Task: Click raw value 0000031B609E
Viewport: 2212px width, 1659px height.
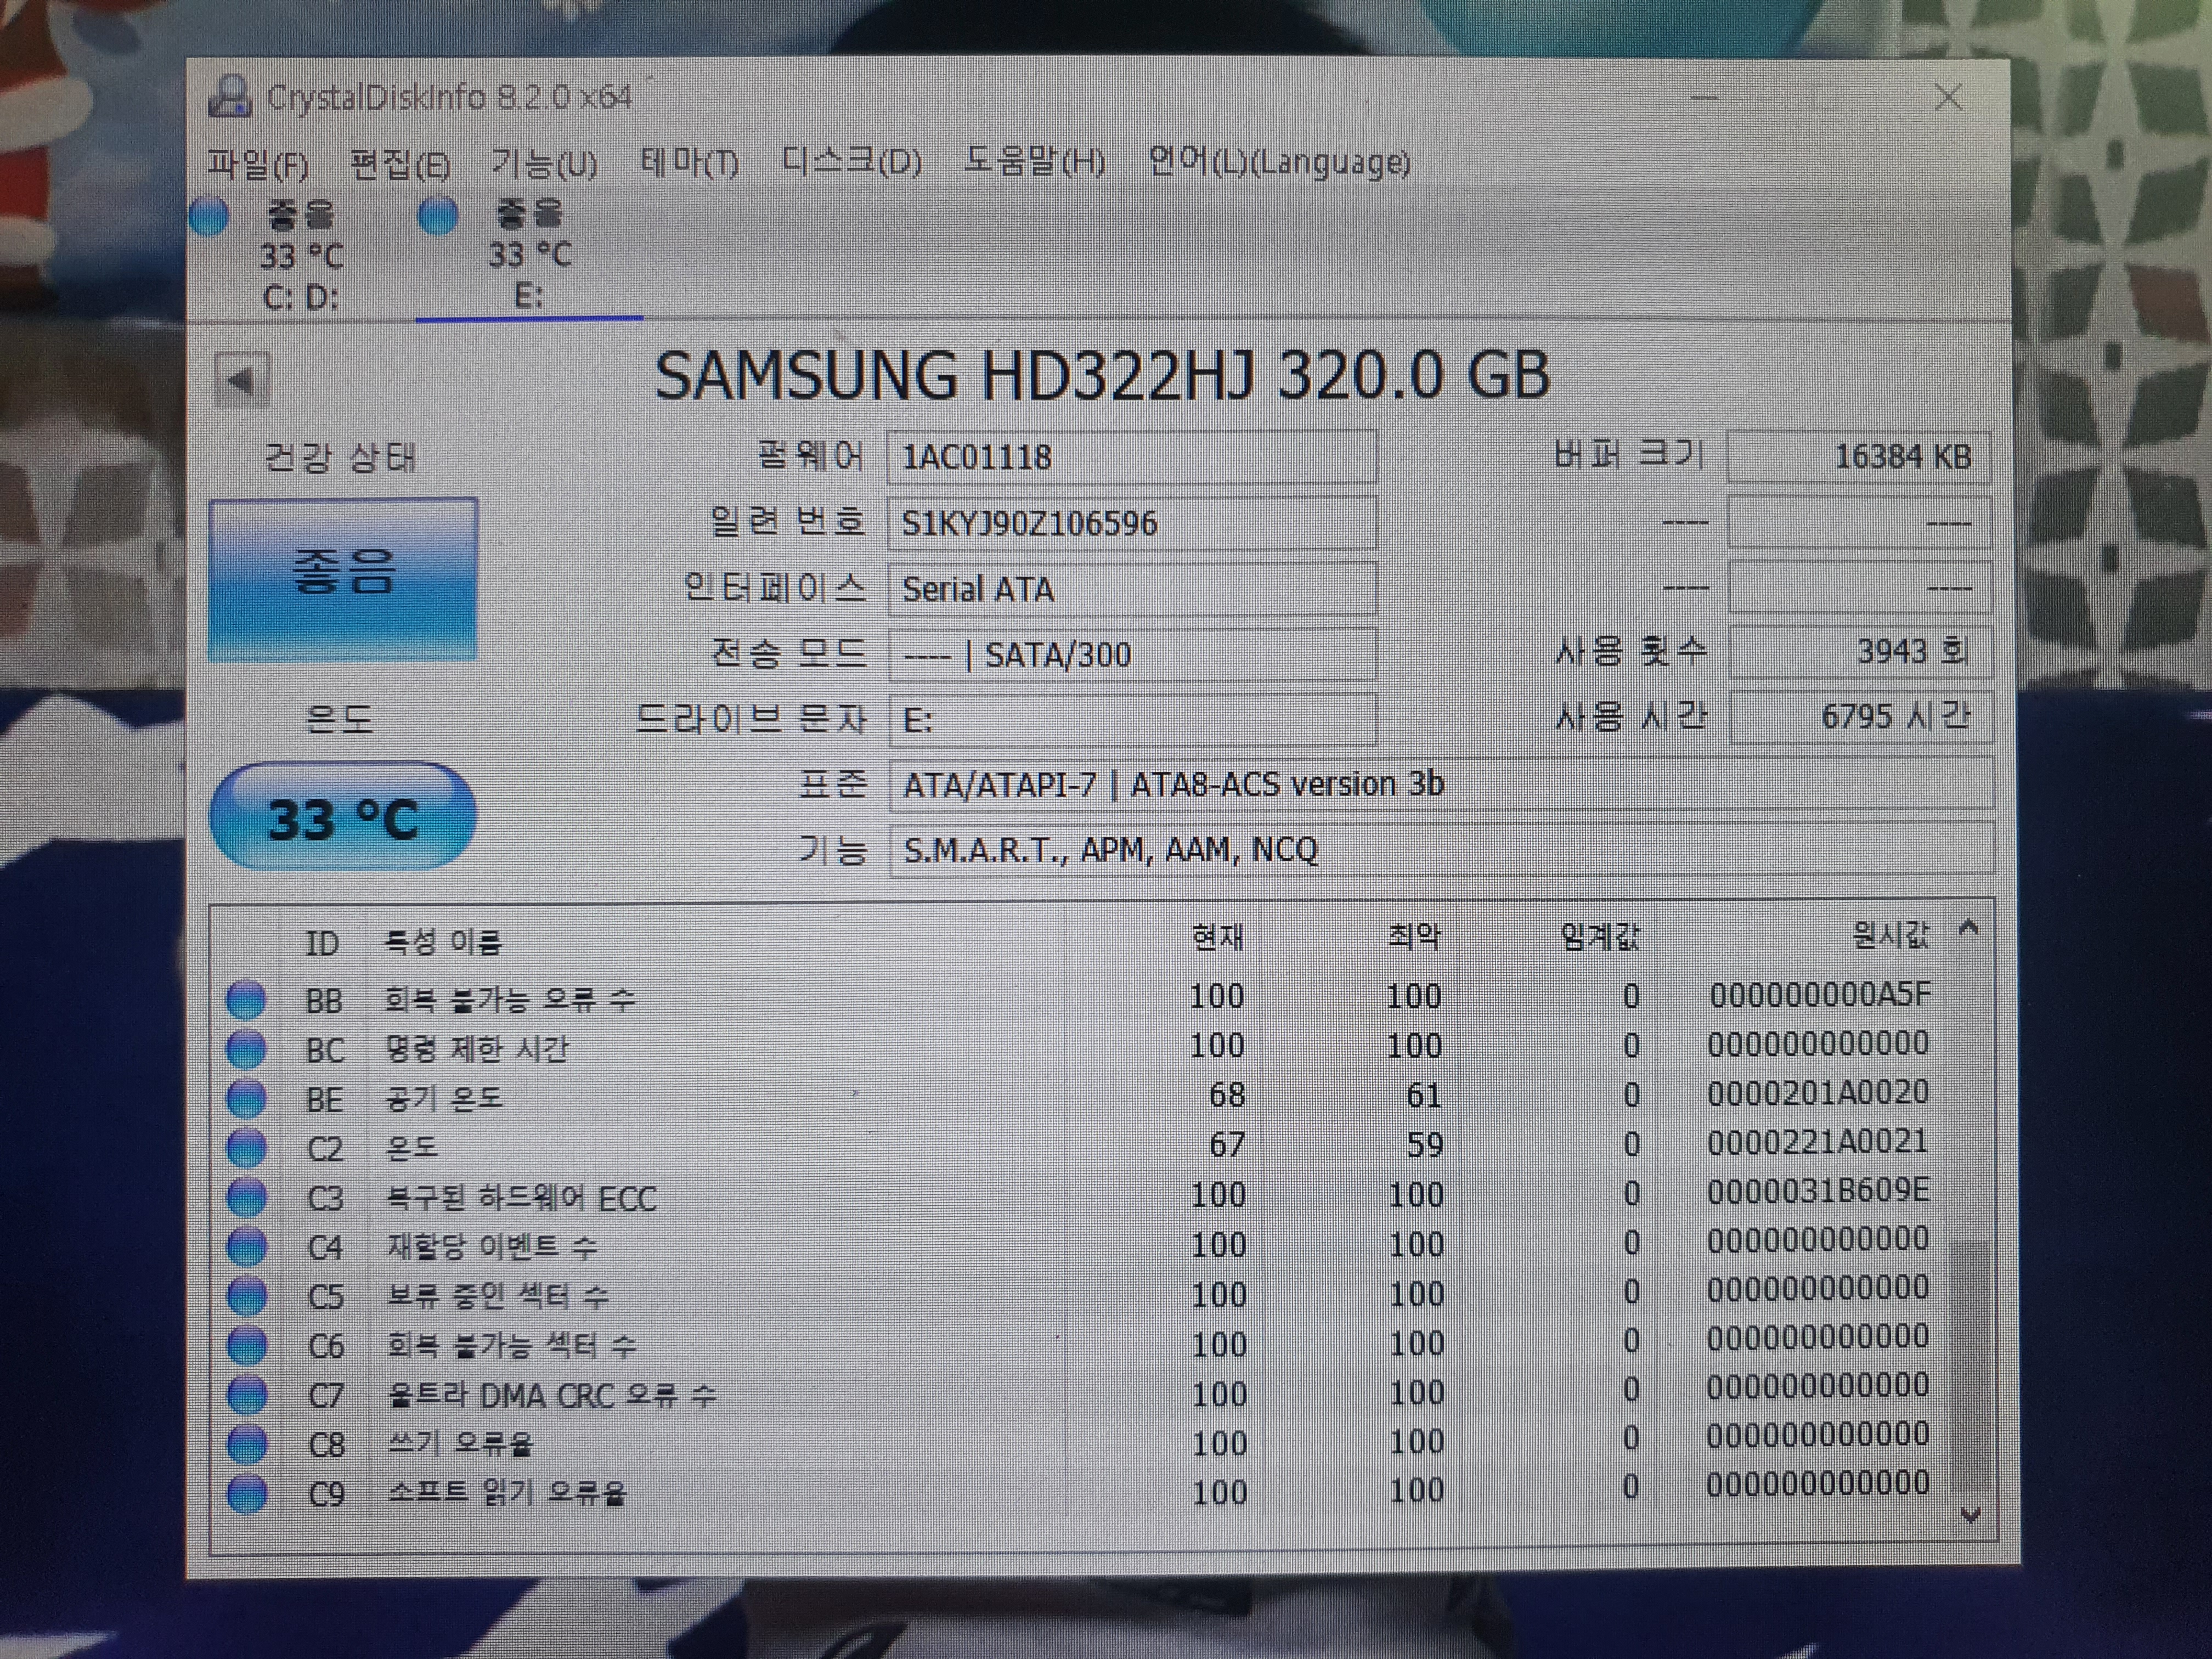Action: [1818, 1191]
